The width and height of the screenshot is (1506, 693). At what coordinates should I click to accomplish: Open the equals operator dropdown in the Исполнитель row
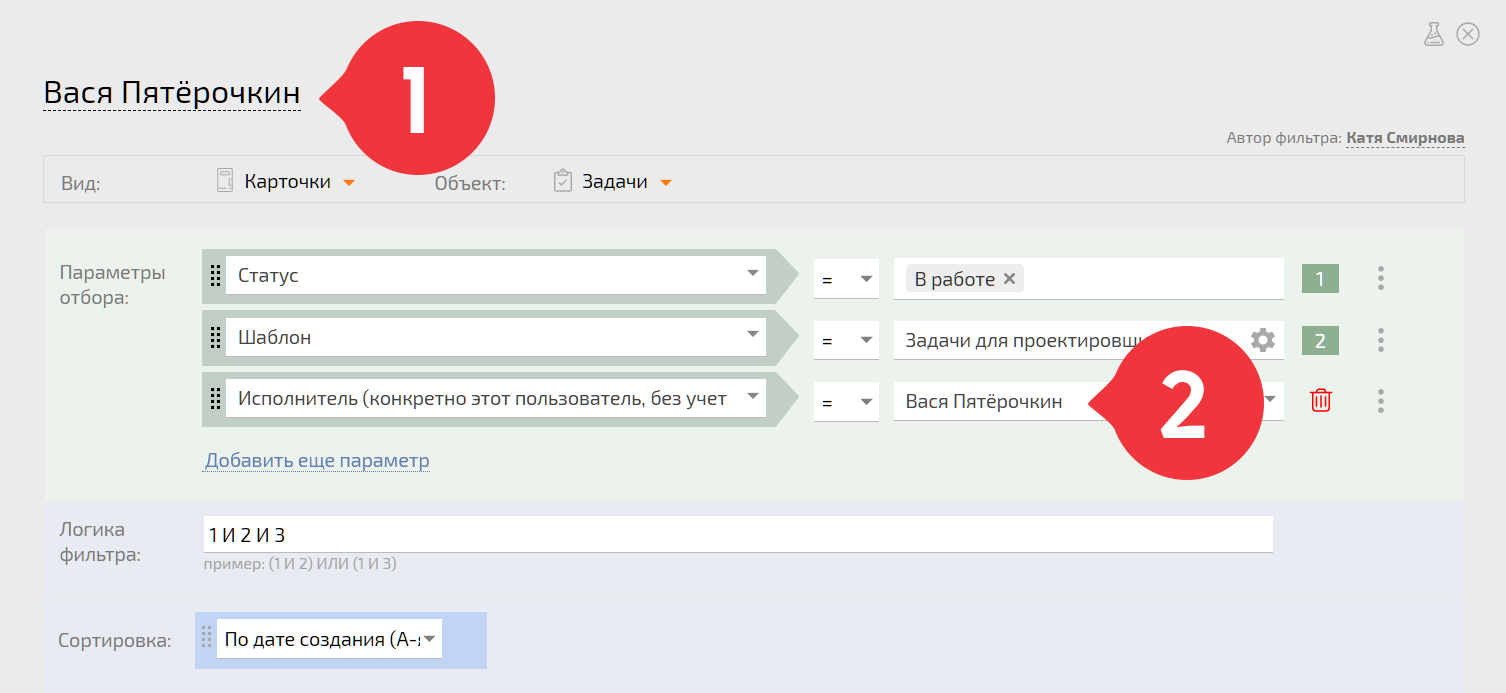[846, 402]
